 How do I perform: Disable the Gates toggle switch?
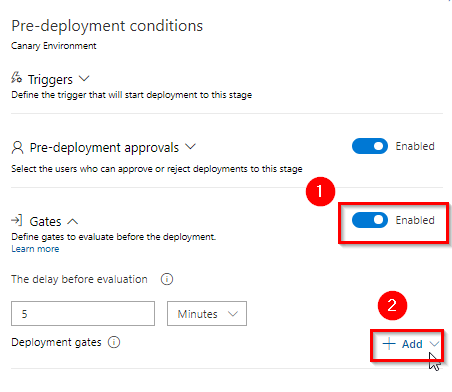click(x=370, y=220)
